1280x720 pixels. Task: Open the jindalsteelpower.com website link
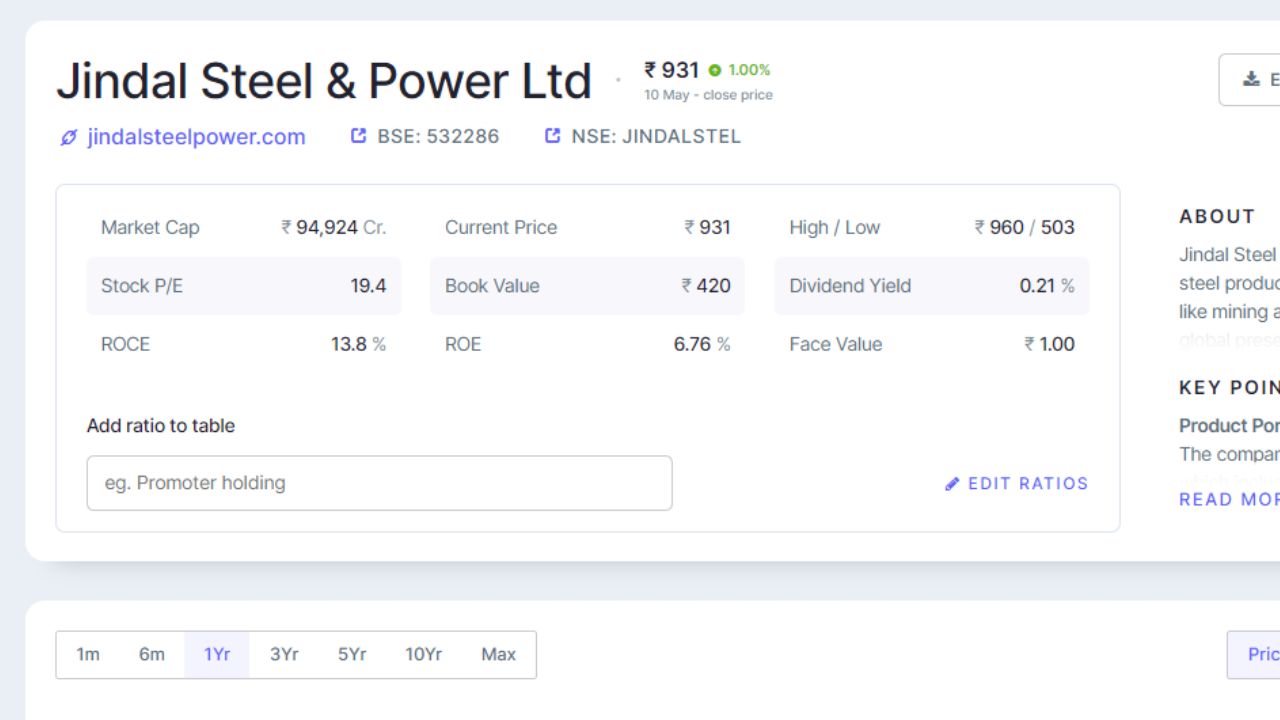196,137
